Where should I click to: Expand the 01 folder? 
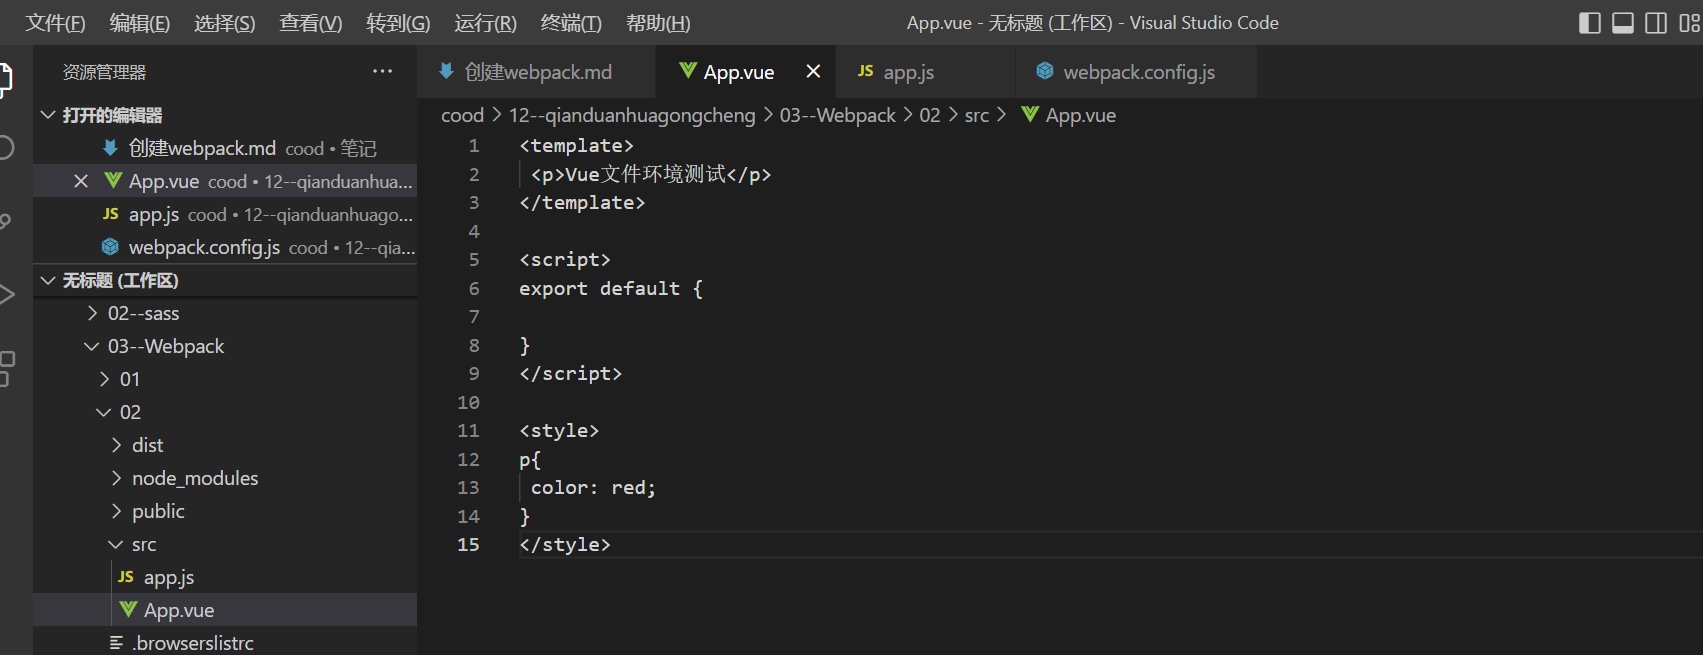(105, 379)
